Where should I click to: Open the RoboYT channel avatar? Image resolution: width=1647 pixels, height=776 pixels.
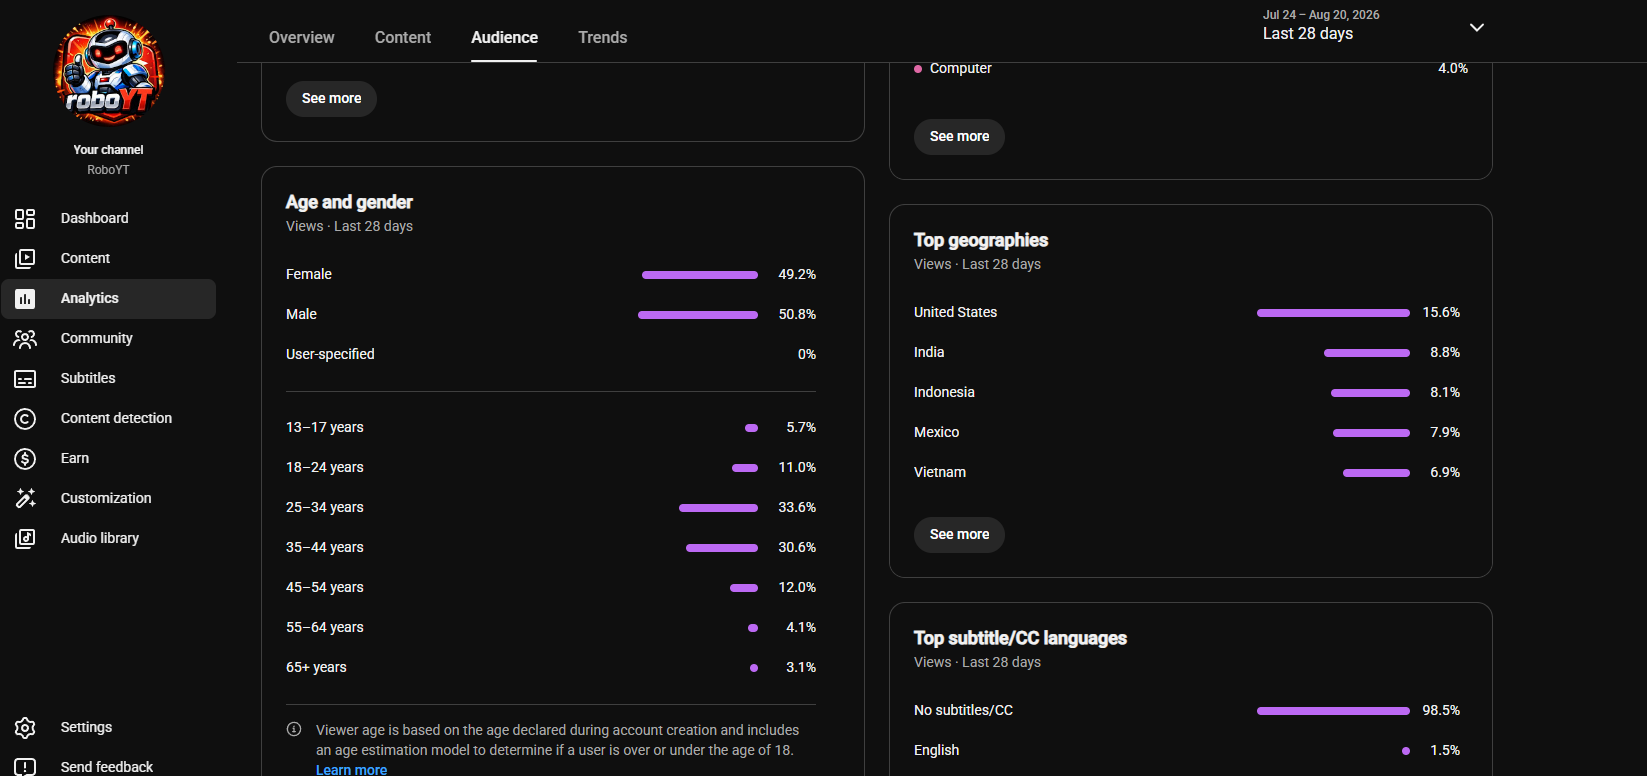click(x=109, y=70)
